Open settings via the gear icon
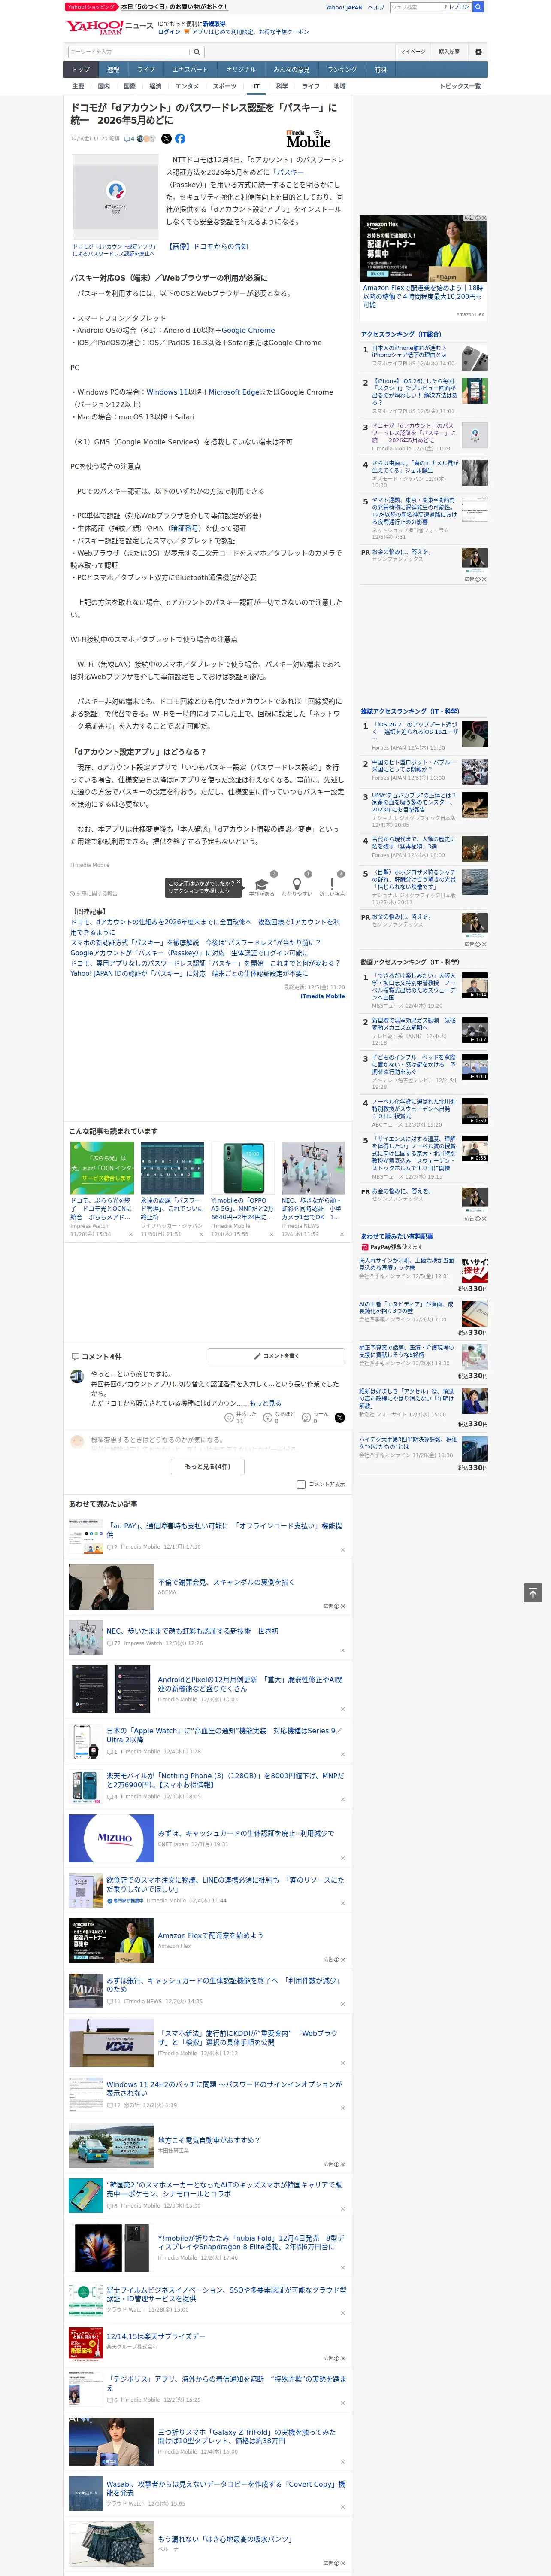The image size is (551, 2576). (478, 52)
